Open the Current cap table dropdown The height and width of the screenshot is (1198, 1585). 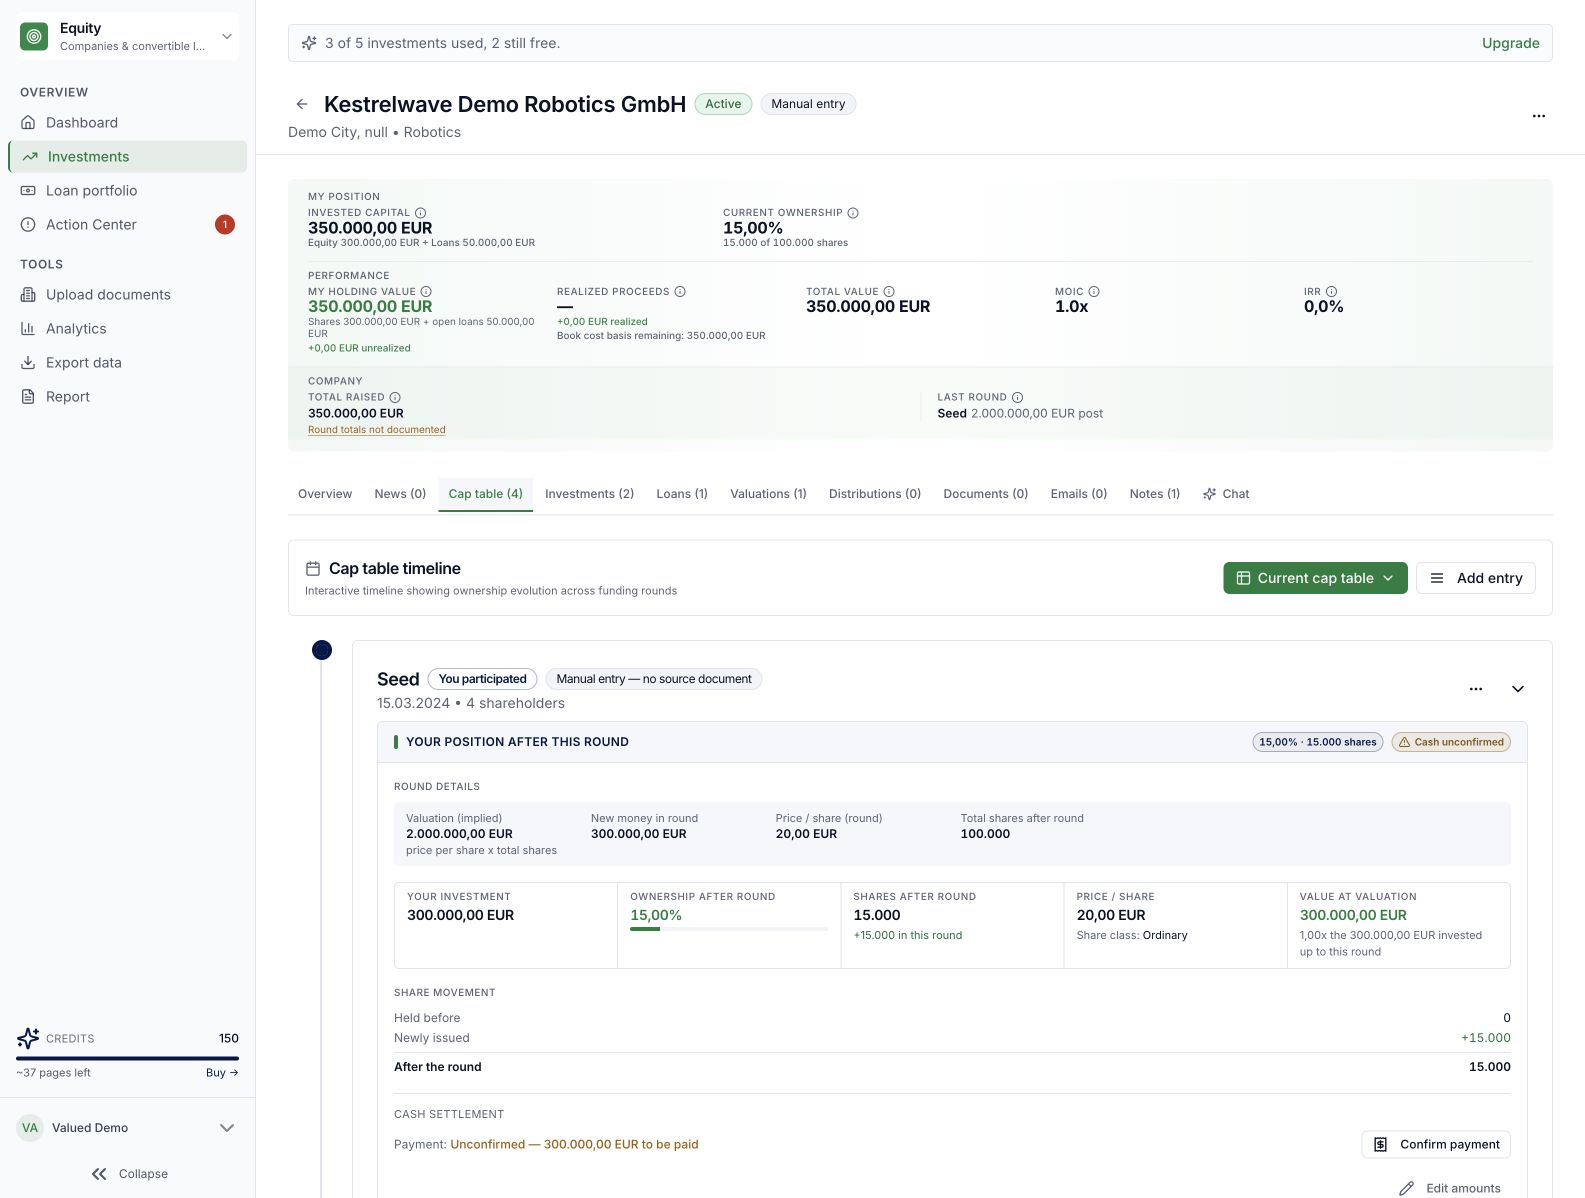[x=1315, y=578]
